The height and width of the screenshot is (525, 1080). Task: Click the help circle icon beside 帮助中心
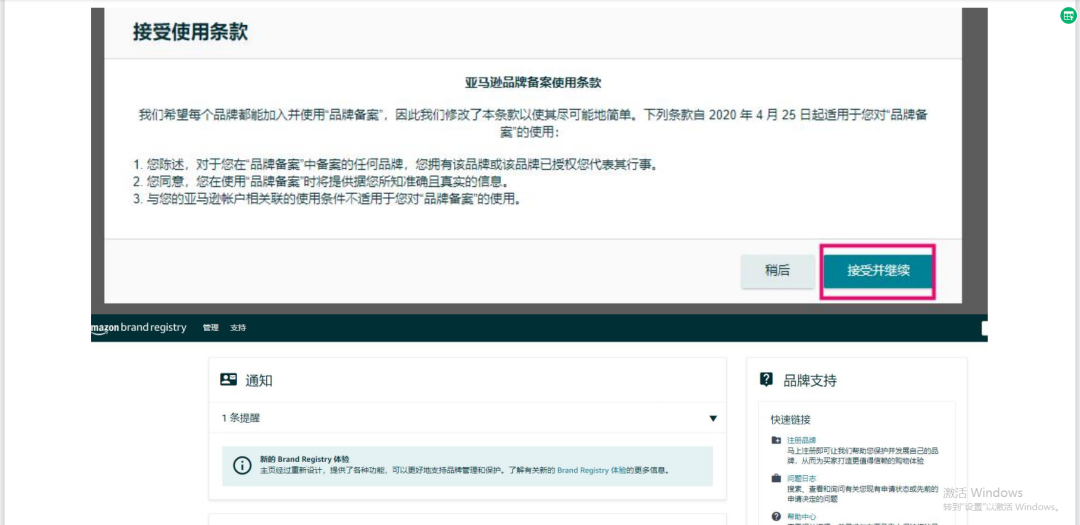point(776,517)
